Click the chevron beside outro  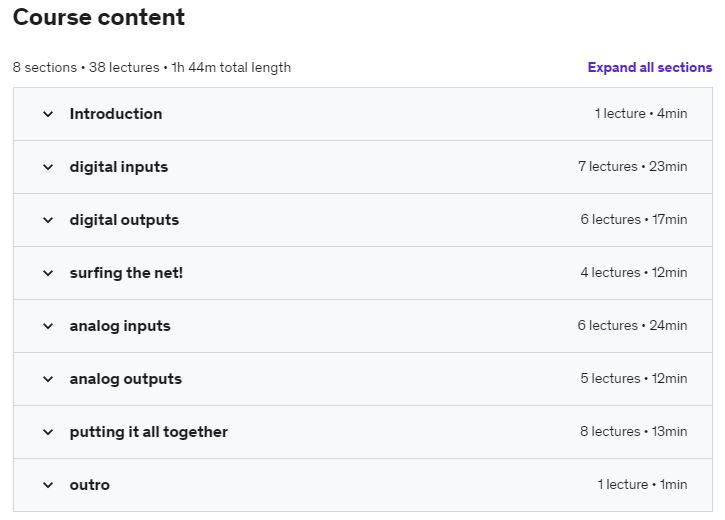(x=48, y=485)
